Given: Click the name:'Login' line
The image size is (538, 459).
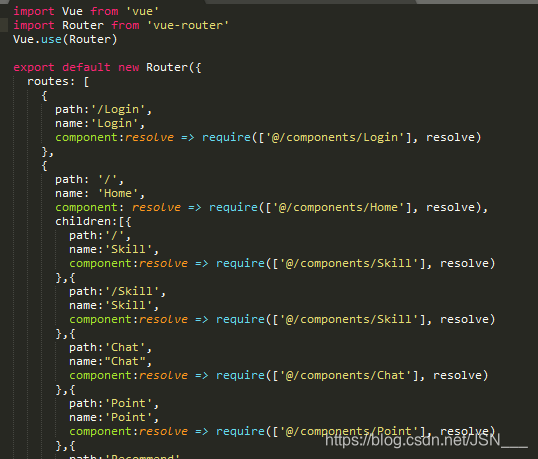Looking at the screenshot, I should coord(100,123).
